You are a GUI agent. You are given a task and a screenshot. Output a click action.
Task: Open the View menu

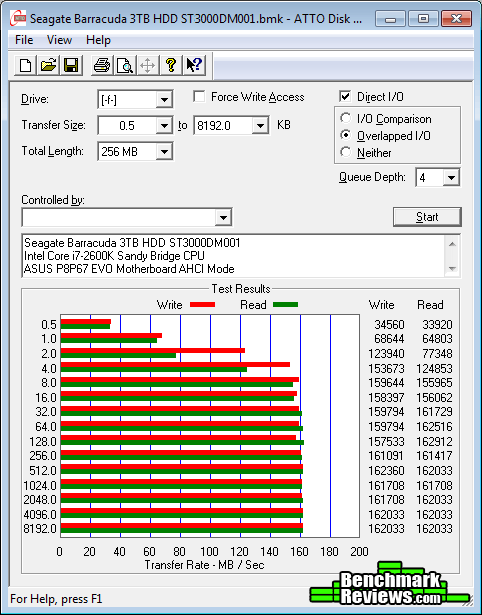pyautogui.click(x=59, y=40)
